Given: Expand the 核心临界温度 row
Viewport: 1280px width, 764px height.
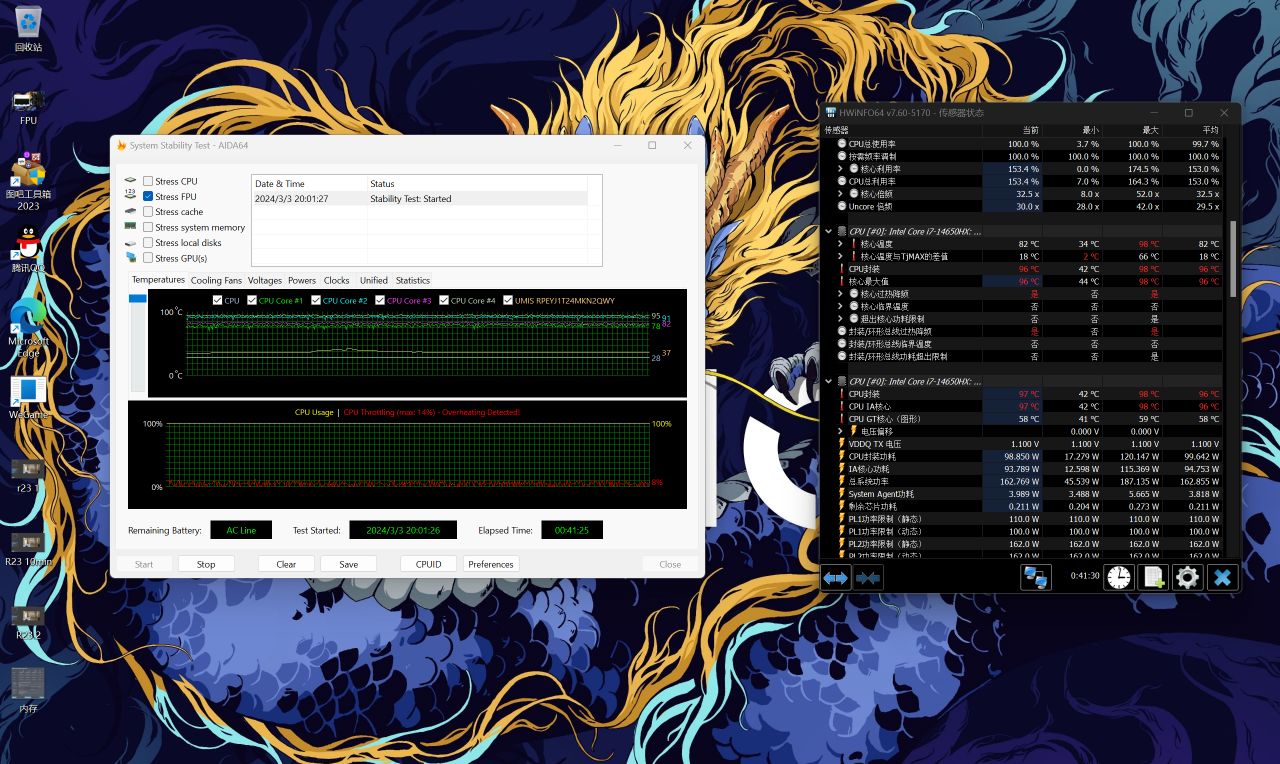Looking at the screenshot, I should [841, 306].
